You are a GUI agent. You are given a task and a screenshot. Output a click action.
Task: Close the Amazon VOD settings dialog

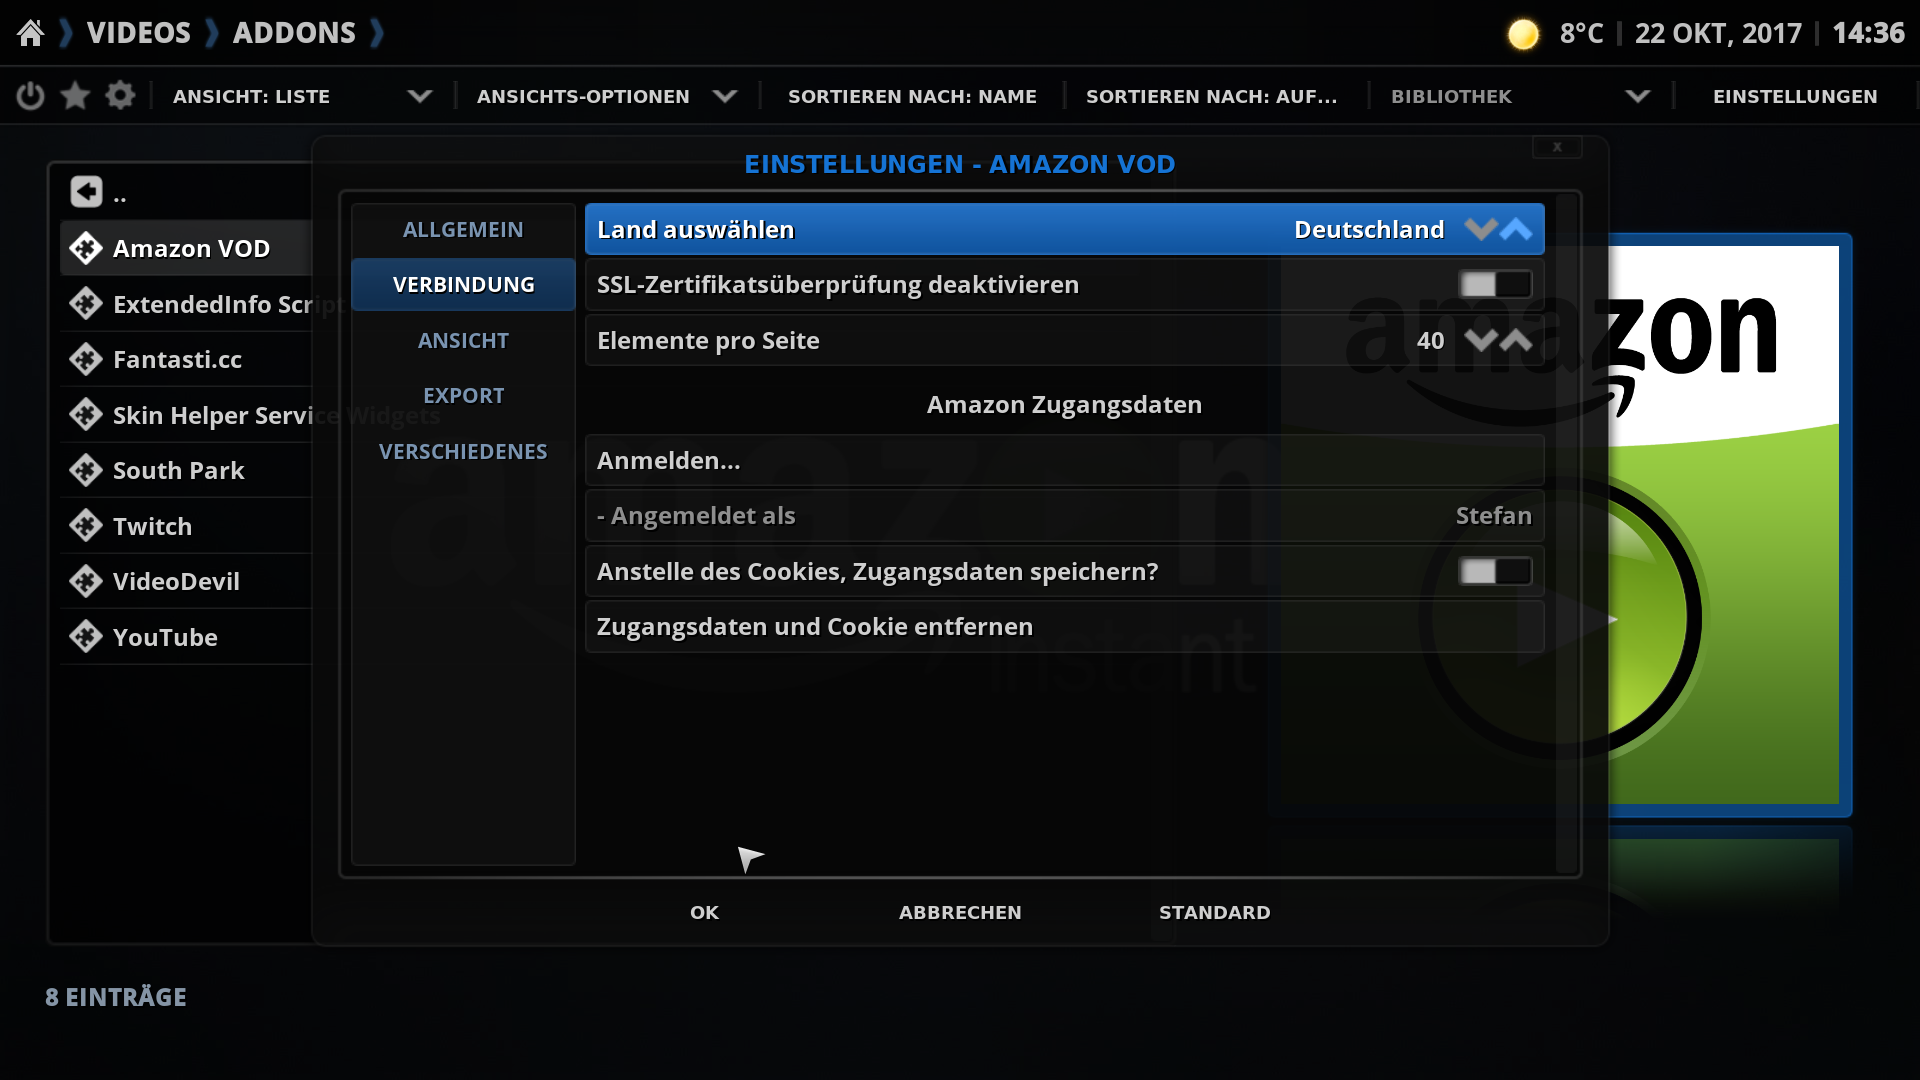pos(1557,147)
